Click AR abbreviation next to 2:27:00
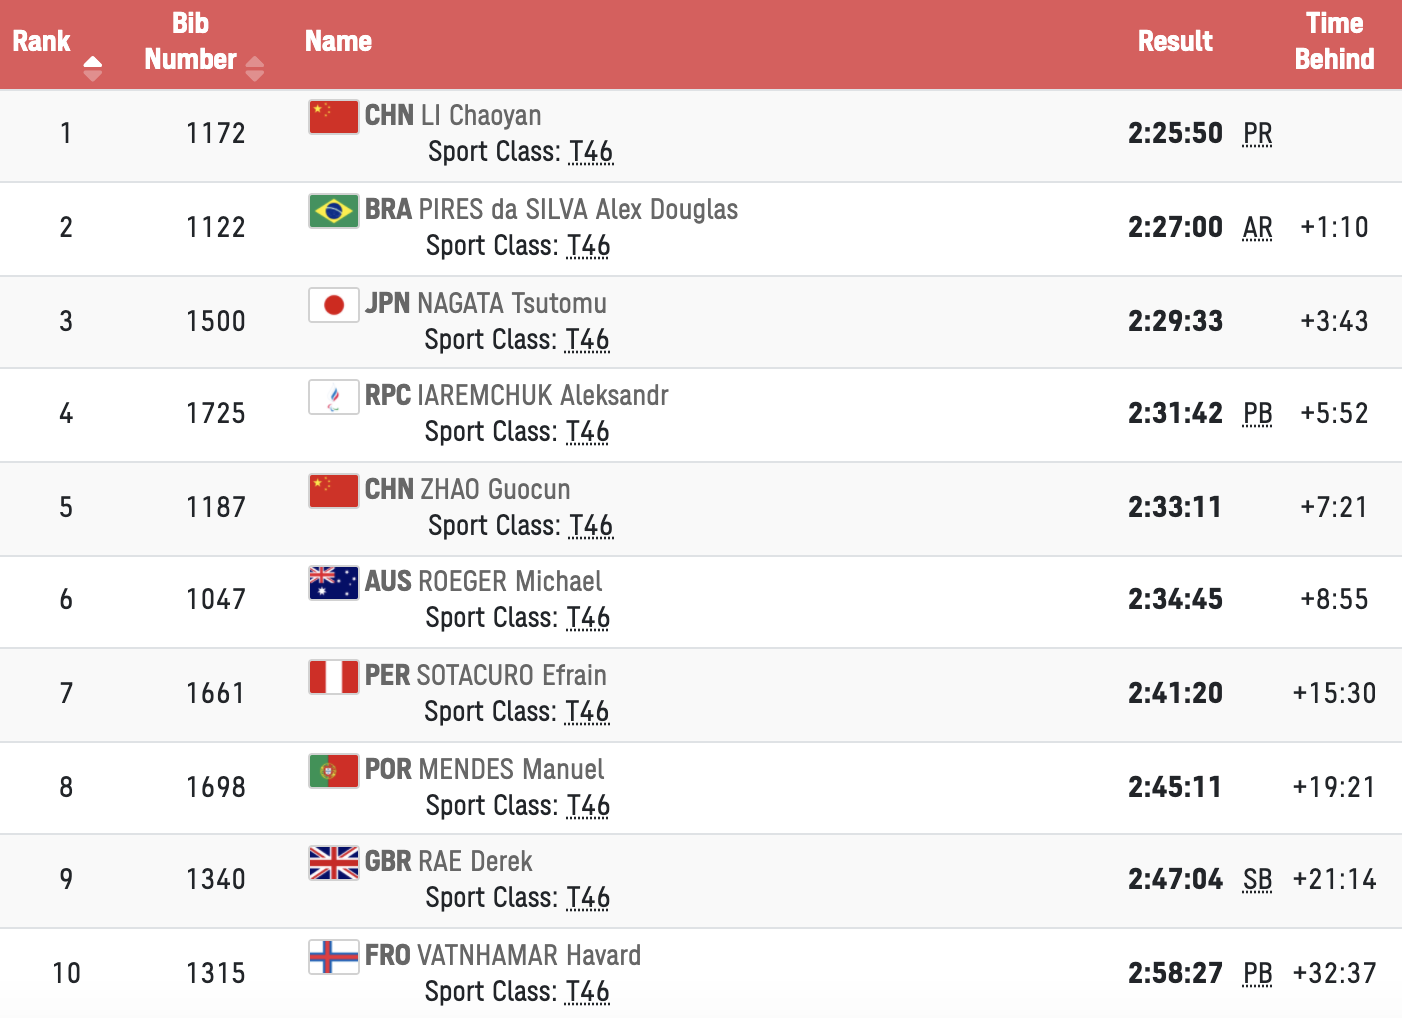Viewport: 1402px width, 1018px height. coord(1257,228)
